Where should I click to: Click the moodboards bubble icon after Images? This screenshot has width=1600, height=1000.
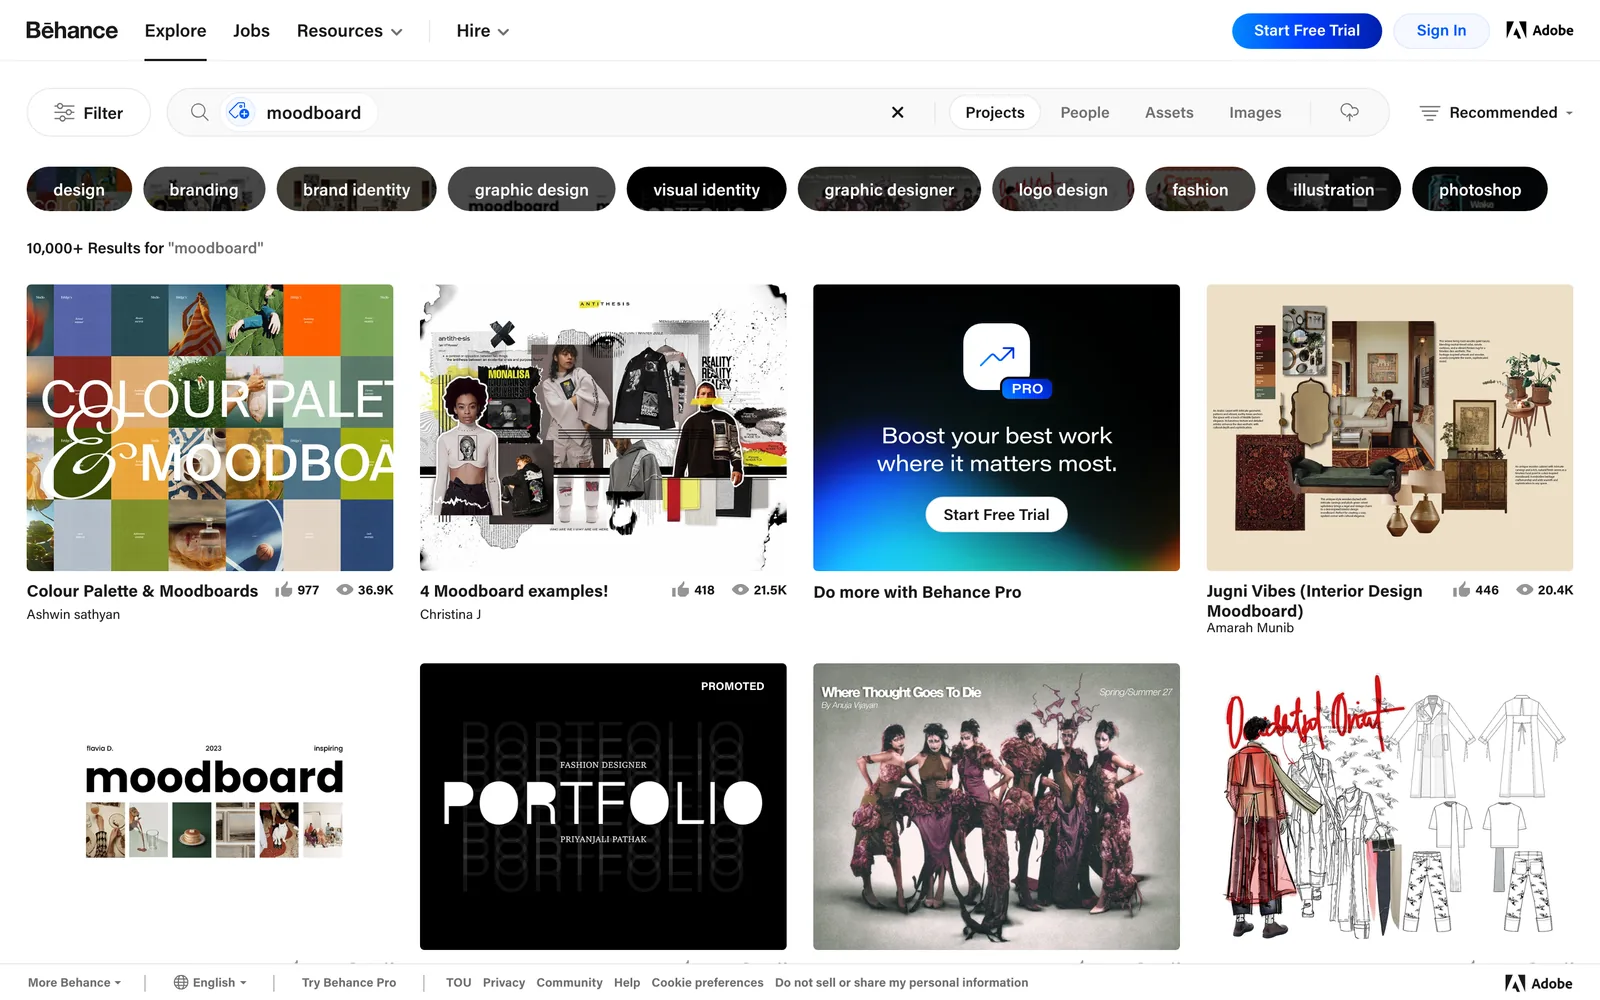1349,112
